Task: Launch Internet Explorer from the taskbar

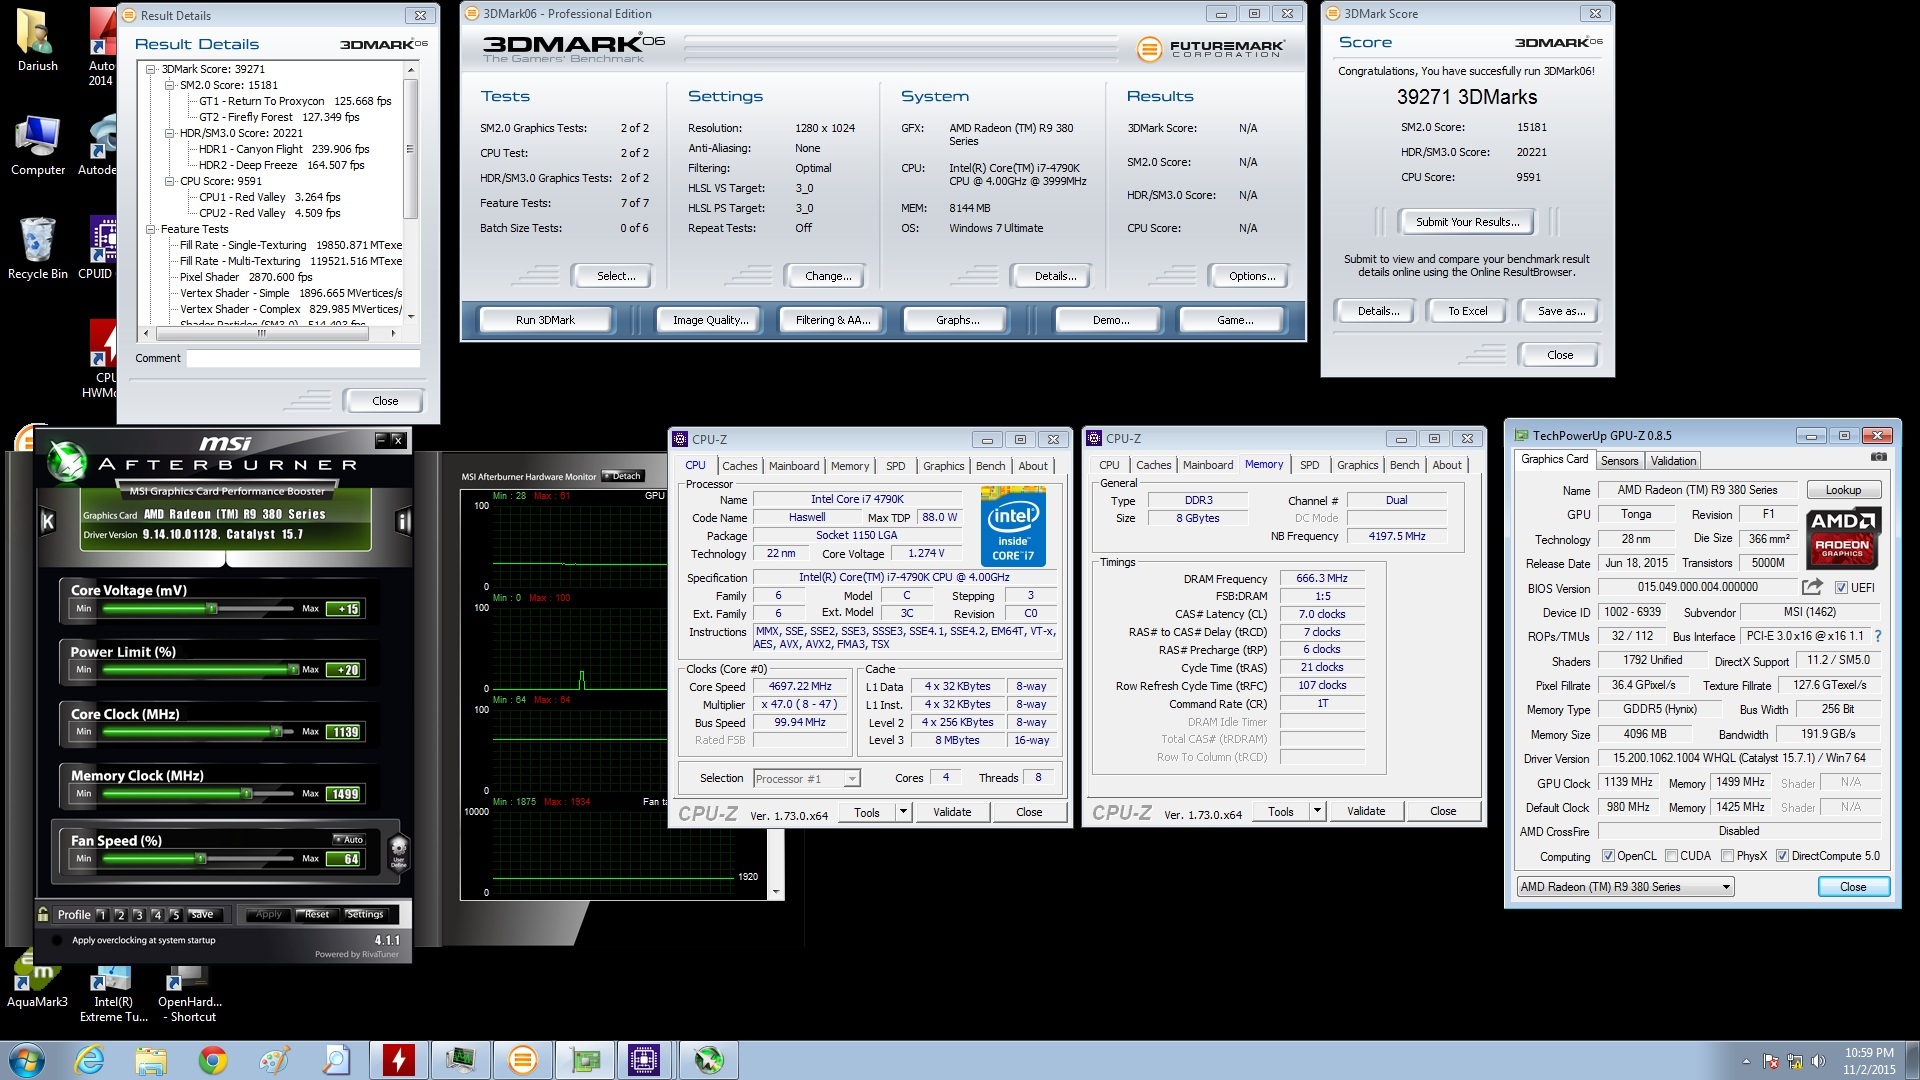Action: [x=89, y=1060]
